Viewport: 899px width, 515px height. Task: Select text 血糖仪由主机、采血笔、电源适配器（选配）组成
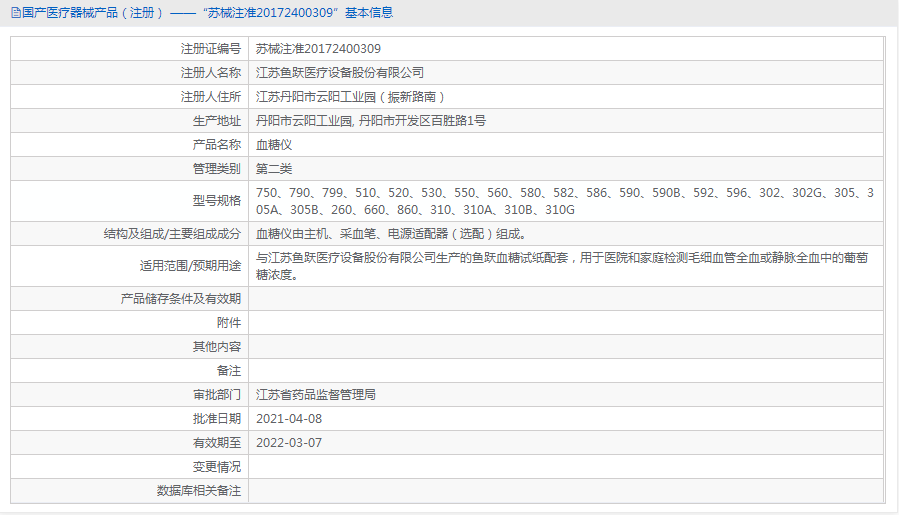[x=391, y=234]
